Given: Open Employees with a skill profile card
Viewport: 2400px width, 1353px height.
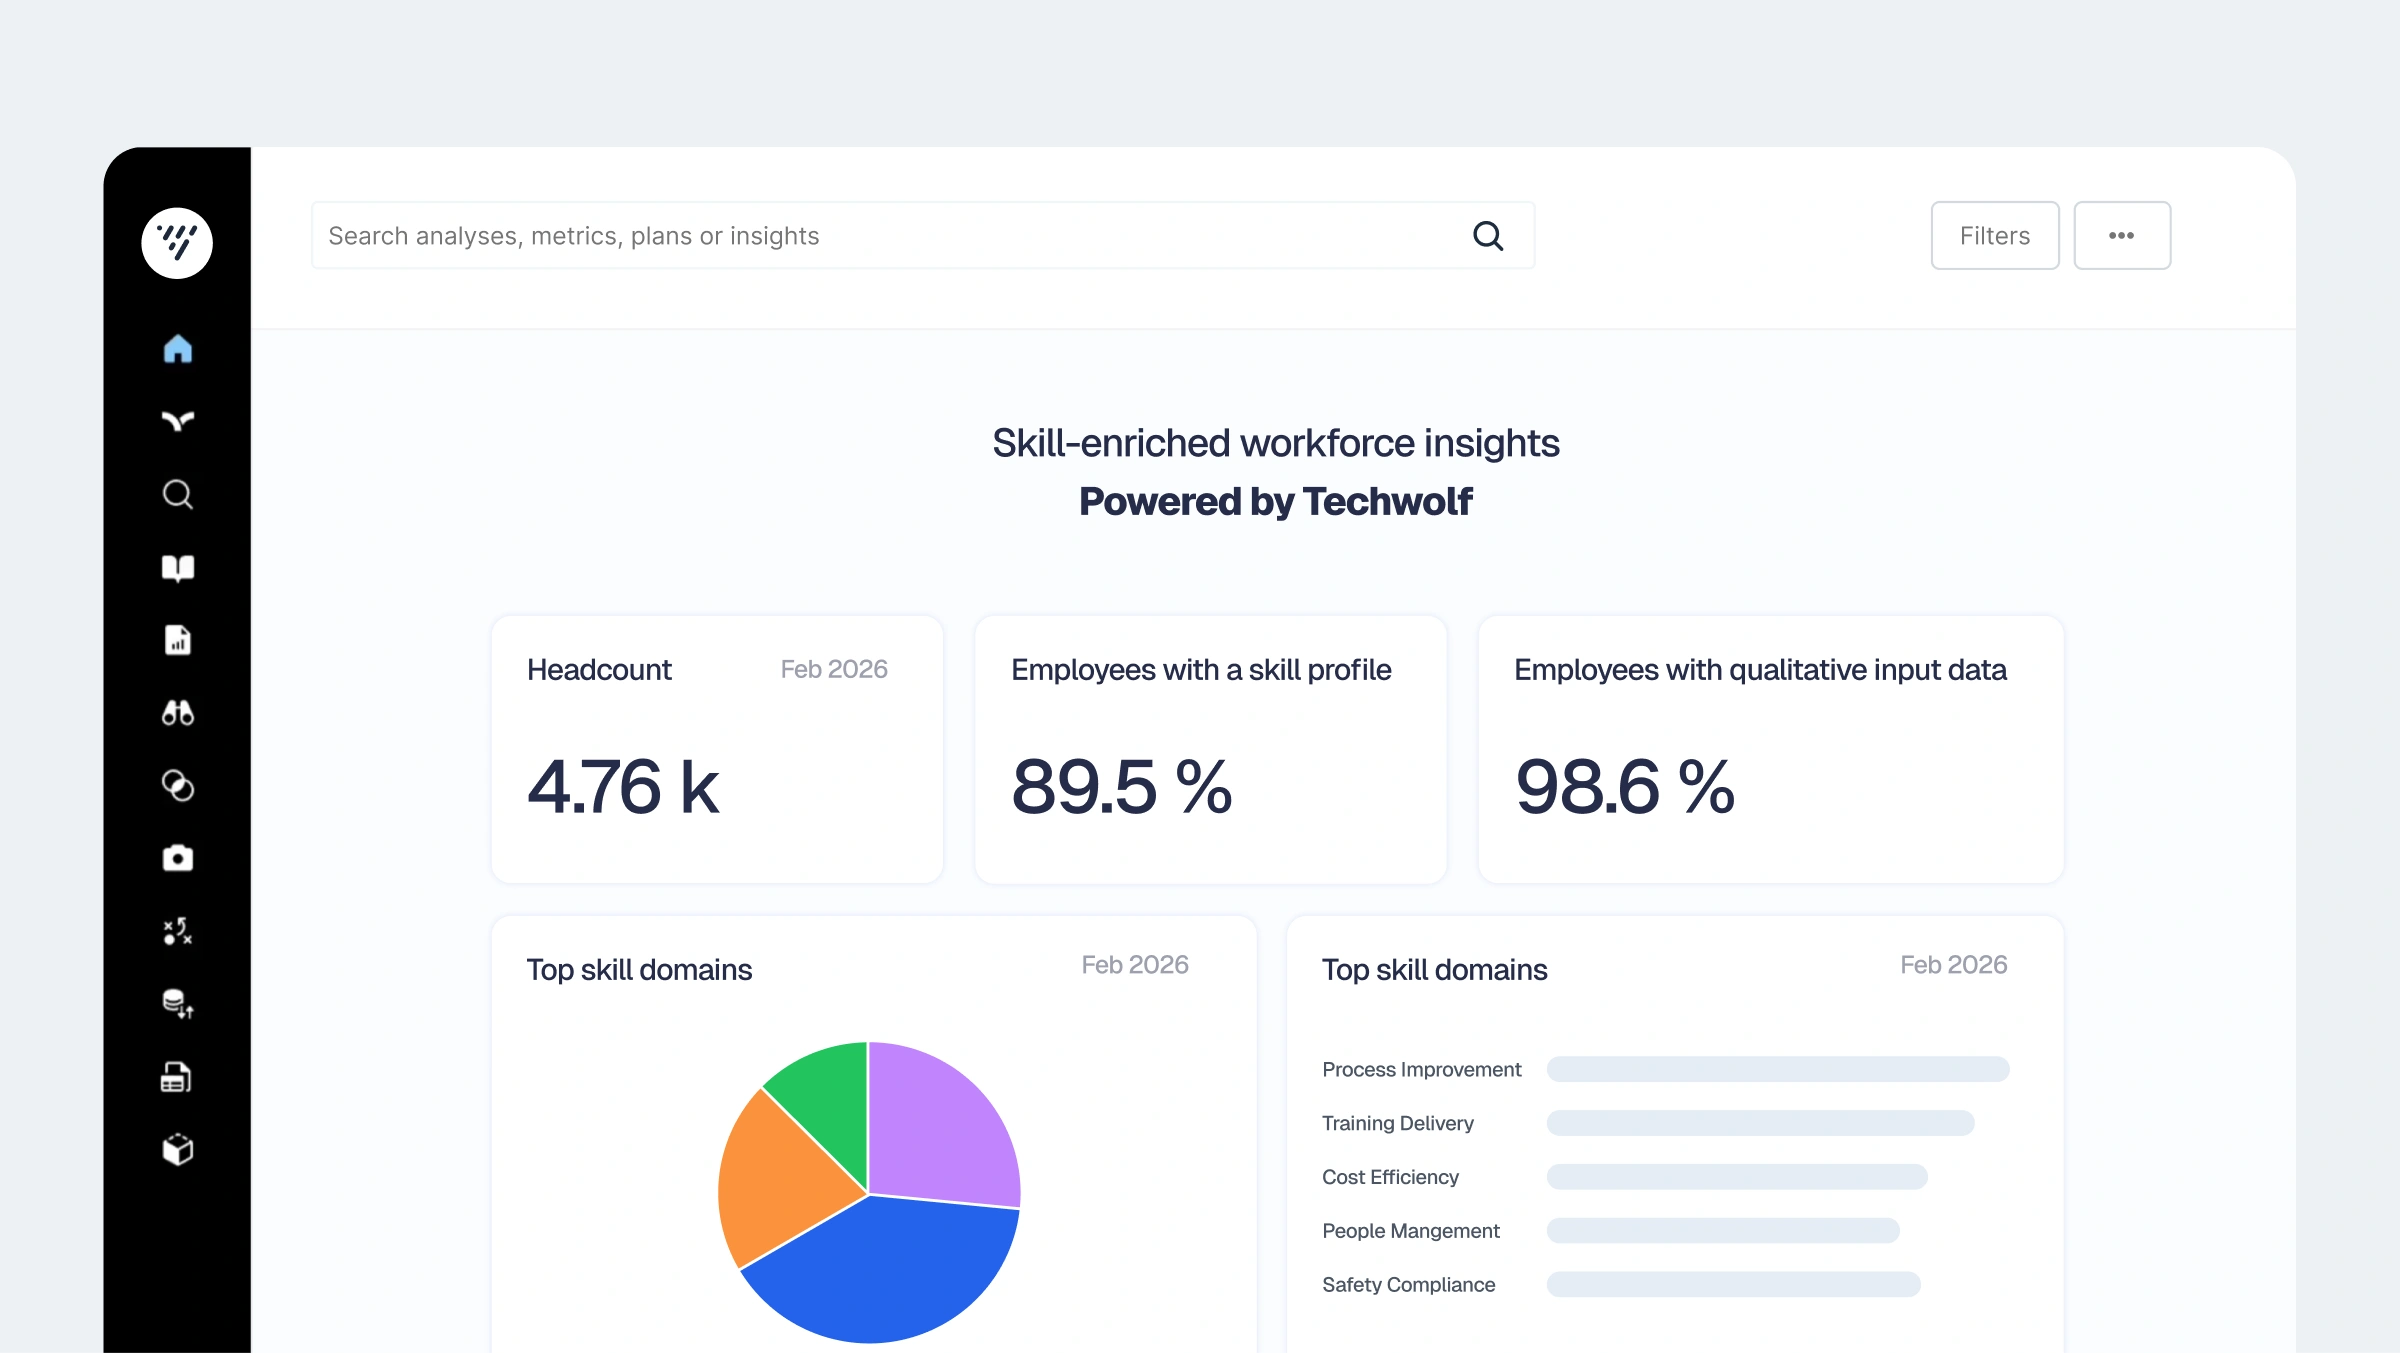Looking at the screenshot, I should [x=1210, y=750].
